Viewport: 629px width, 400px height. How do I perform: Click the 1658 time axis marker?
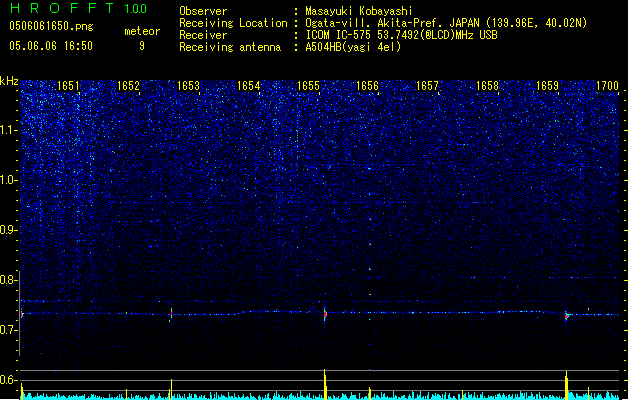tap(487, 86)
